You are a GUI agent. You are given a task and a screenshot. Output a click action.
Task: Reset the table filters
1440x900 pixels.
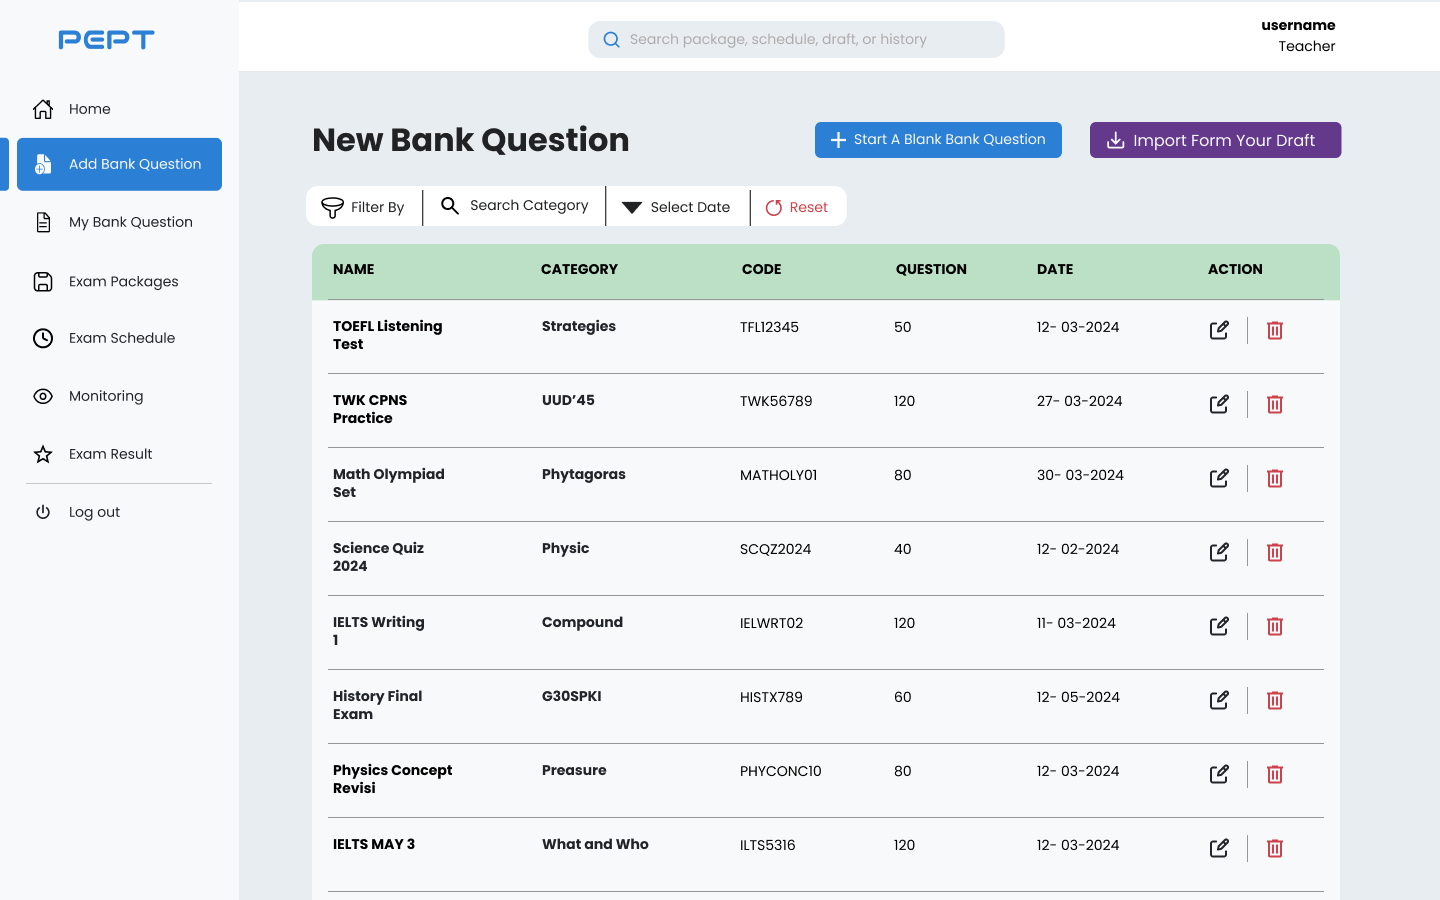coord(797,207)
